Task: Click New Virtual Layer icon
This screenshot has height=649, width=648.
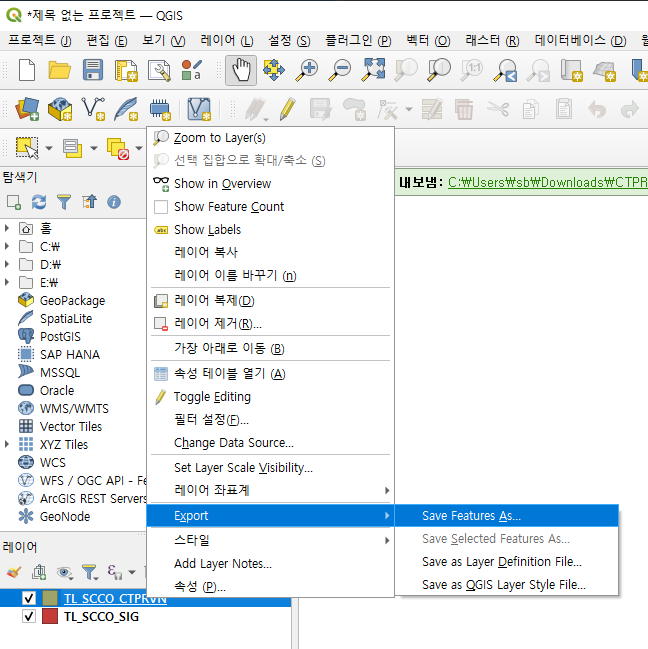Action: [x=199, y=109]
